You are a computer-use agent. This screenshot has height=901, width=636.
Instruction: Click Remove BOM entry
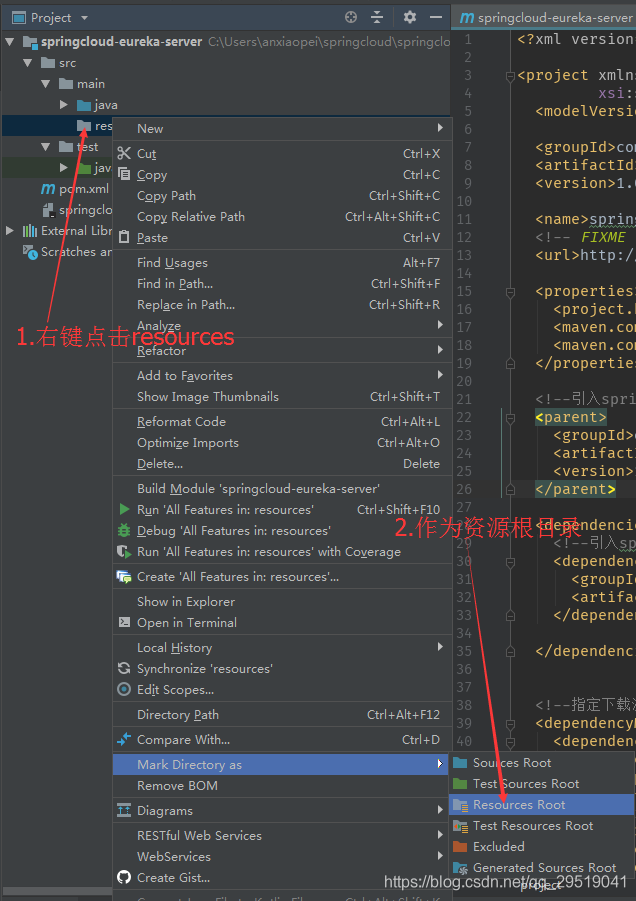click(283, 786)
